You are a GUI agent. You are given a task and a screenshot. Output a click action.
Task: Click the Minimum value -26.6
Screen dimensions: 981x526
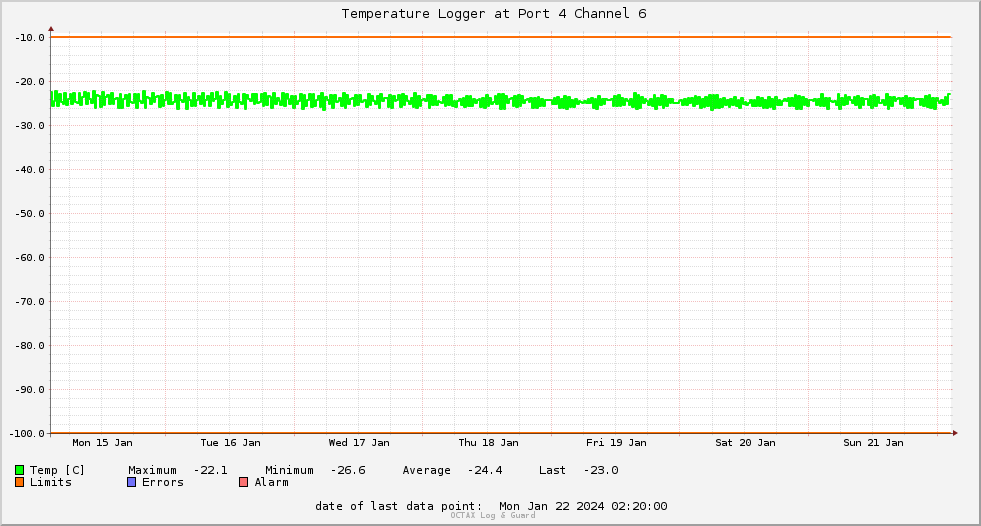(348, 470)
